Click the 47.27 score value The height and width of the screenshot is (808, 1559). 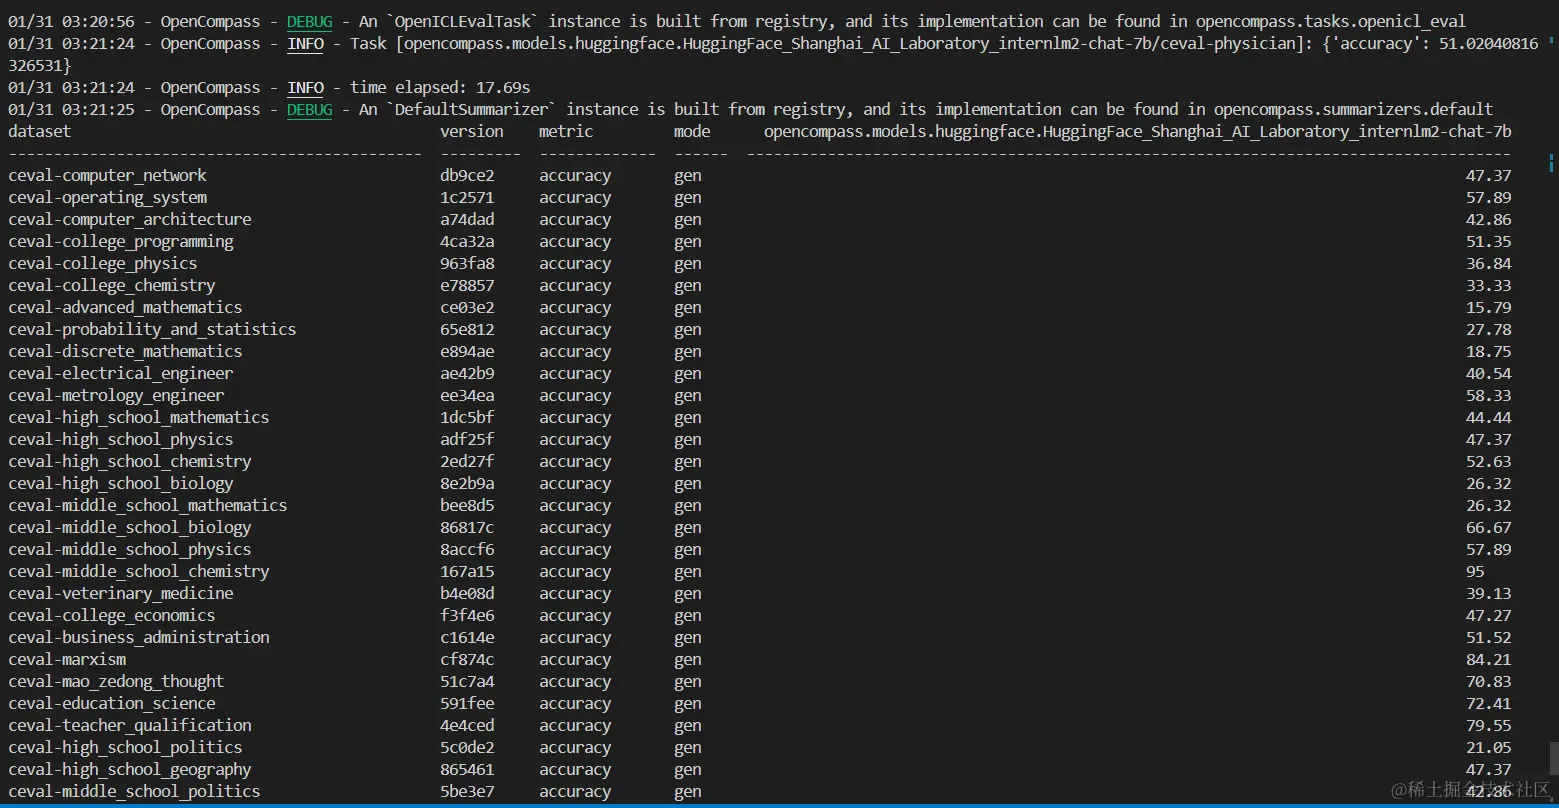pos(1489,615)
